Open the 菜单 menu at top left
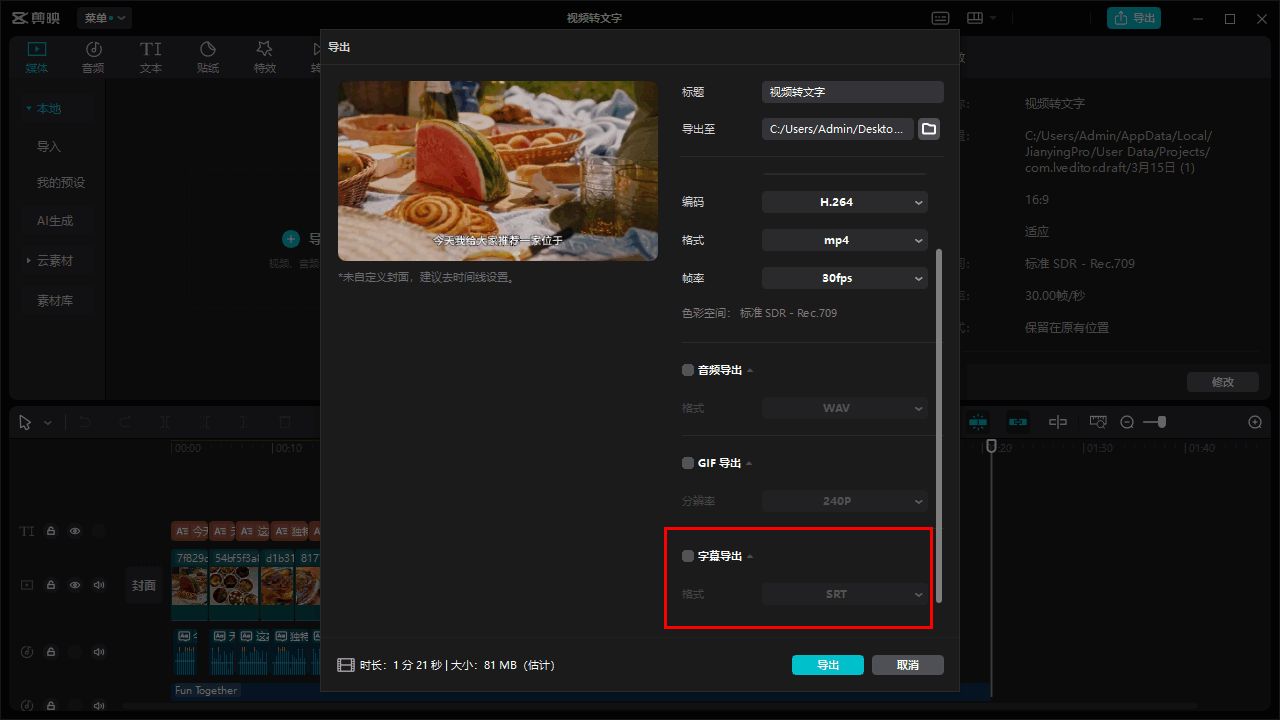1280x720 pixels. pos(104,17)
